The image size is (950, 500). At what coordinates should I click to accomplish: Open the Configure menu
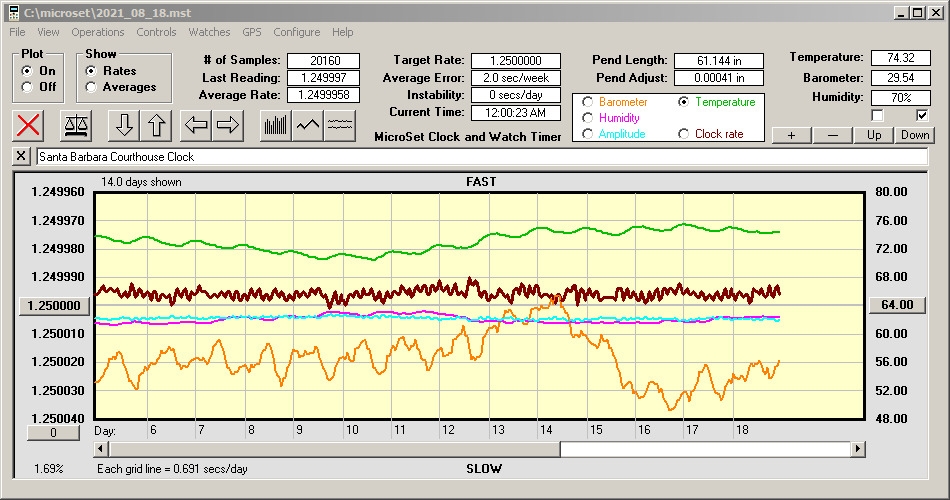click(x=297, y=32)
